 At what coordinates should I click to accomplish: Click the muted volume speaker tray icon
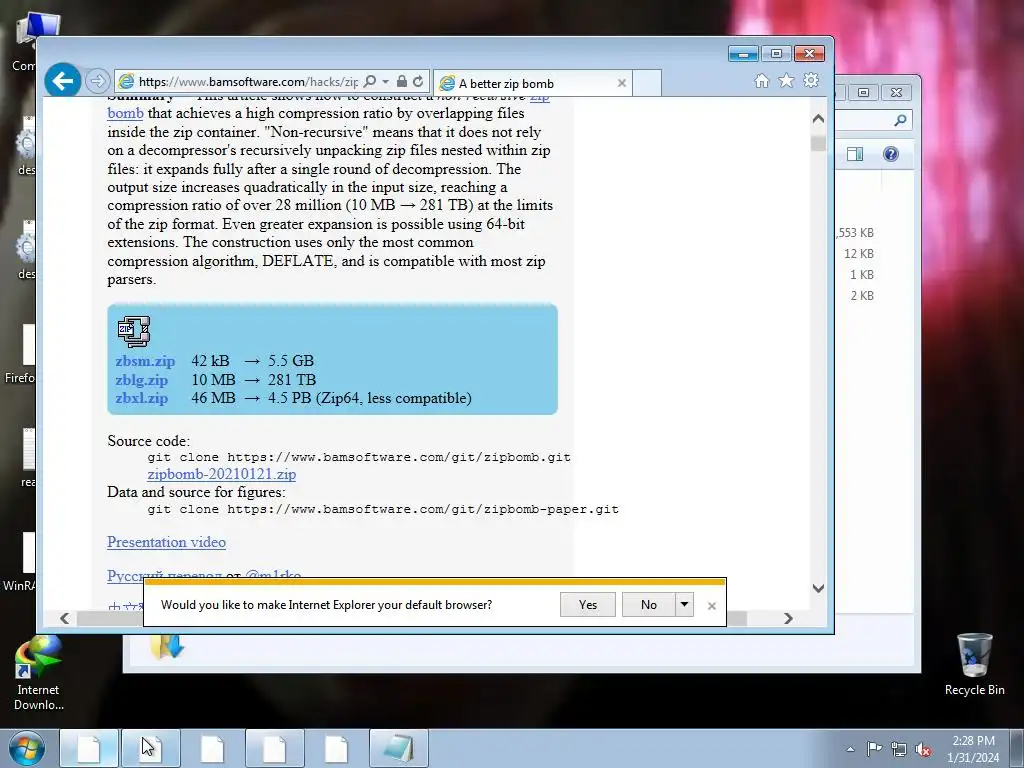point(923,749)
